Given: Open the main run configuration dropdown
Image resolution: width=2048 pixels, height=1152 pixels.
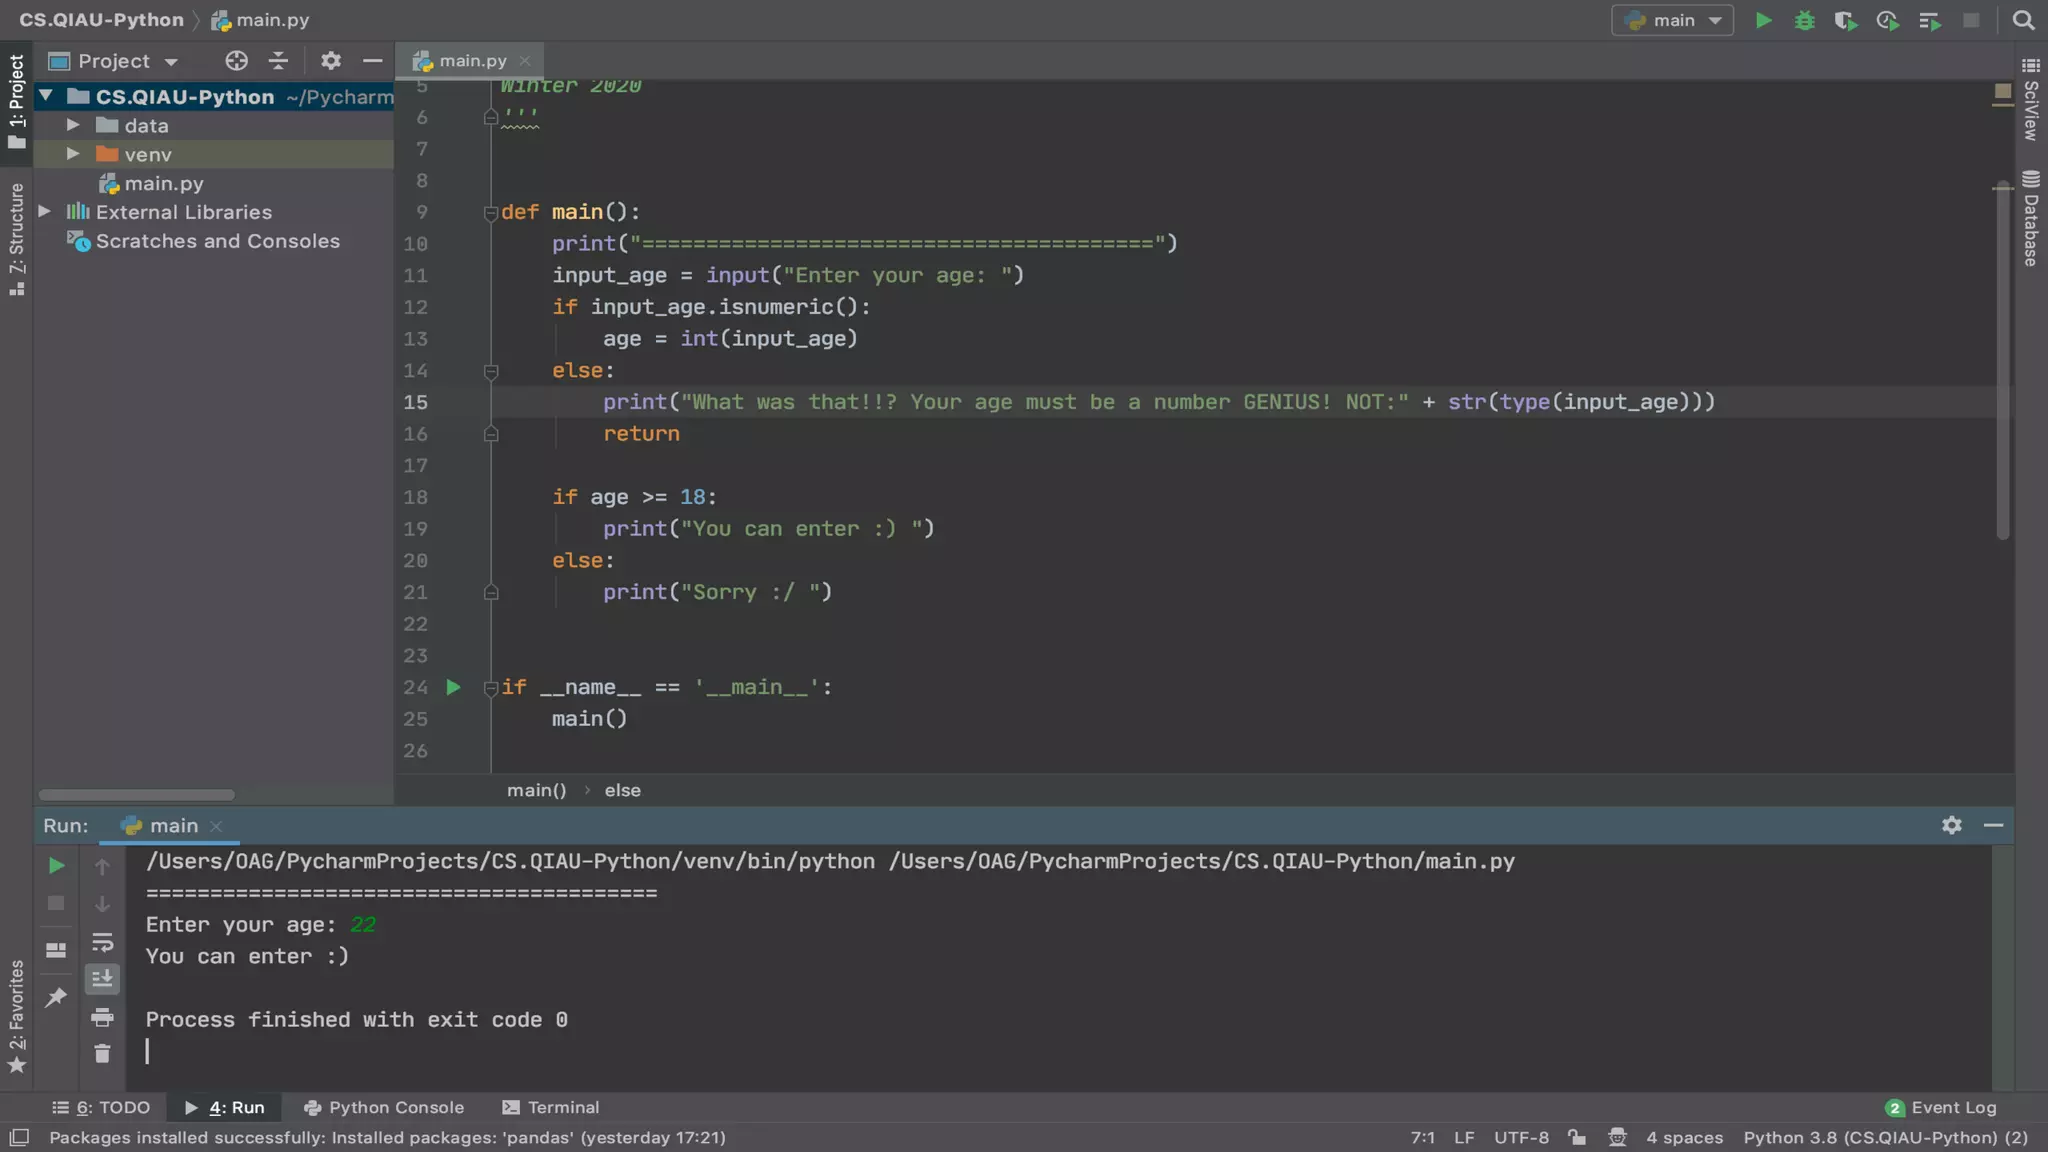Looking at the screenshot, I should 1673,20.
